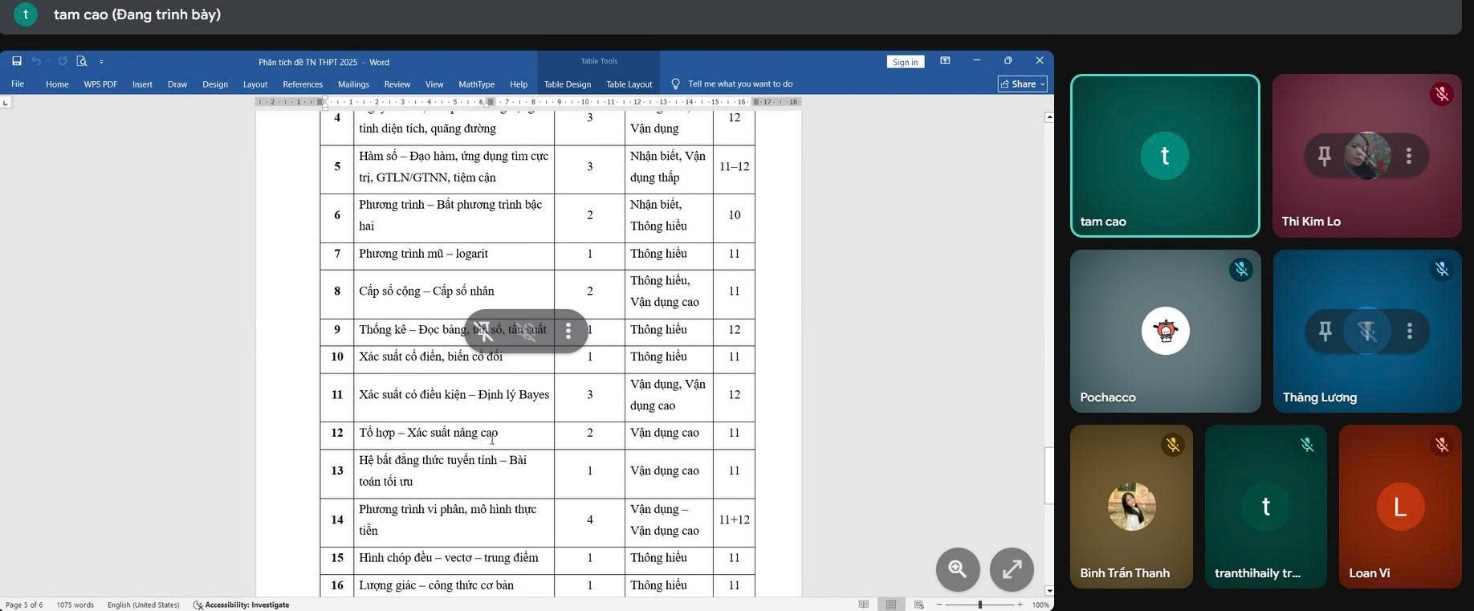Click the Print Preview quick access icon
Viewport: 1474px width, 611px height.
[81, 62]
